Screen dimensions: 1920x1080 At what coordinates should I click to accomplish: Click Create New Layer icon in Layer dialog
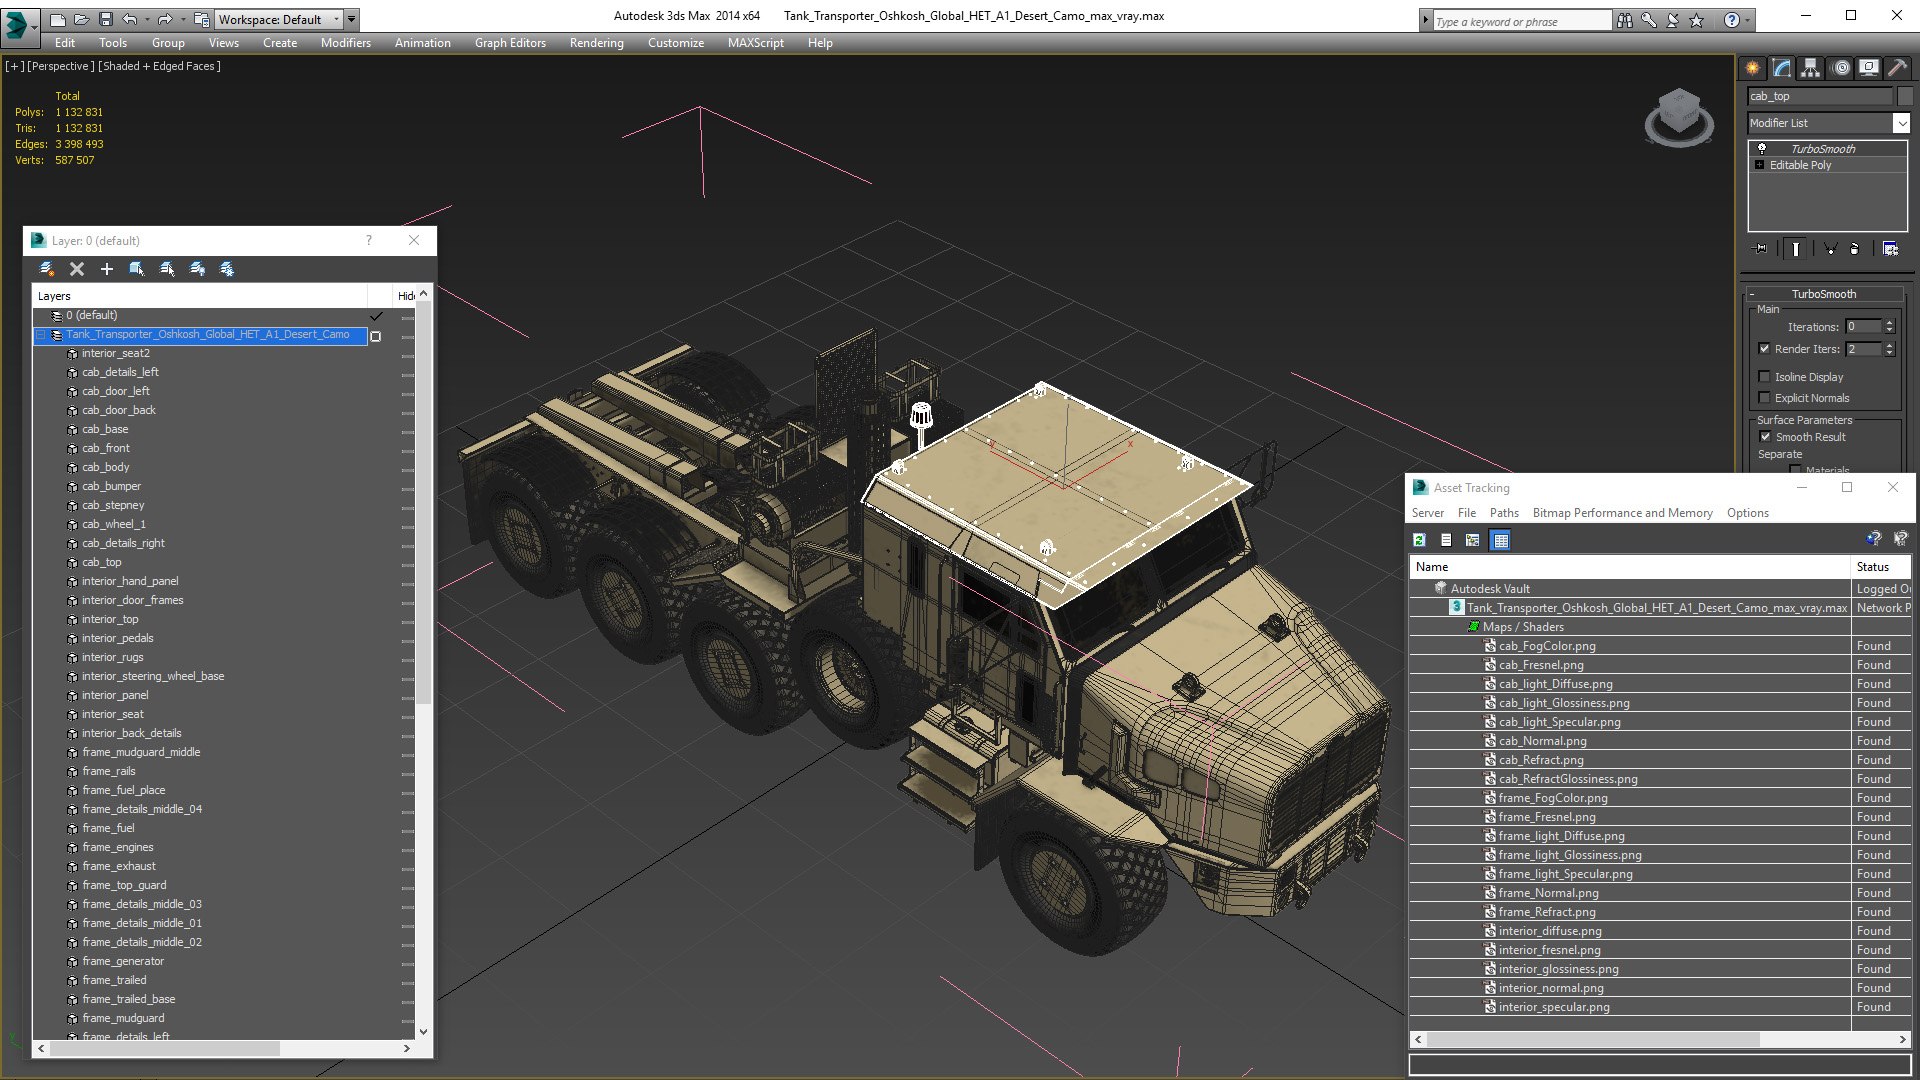(x=46, y=269)
